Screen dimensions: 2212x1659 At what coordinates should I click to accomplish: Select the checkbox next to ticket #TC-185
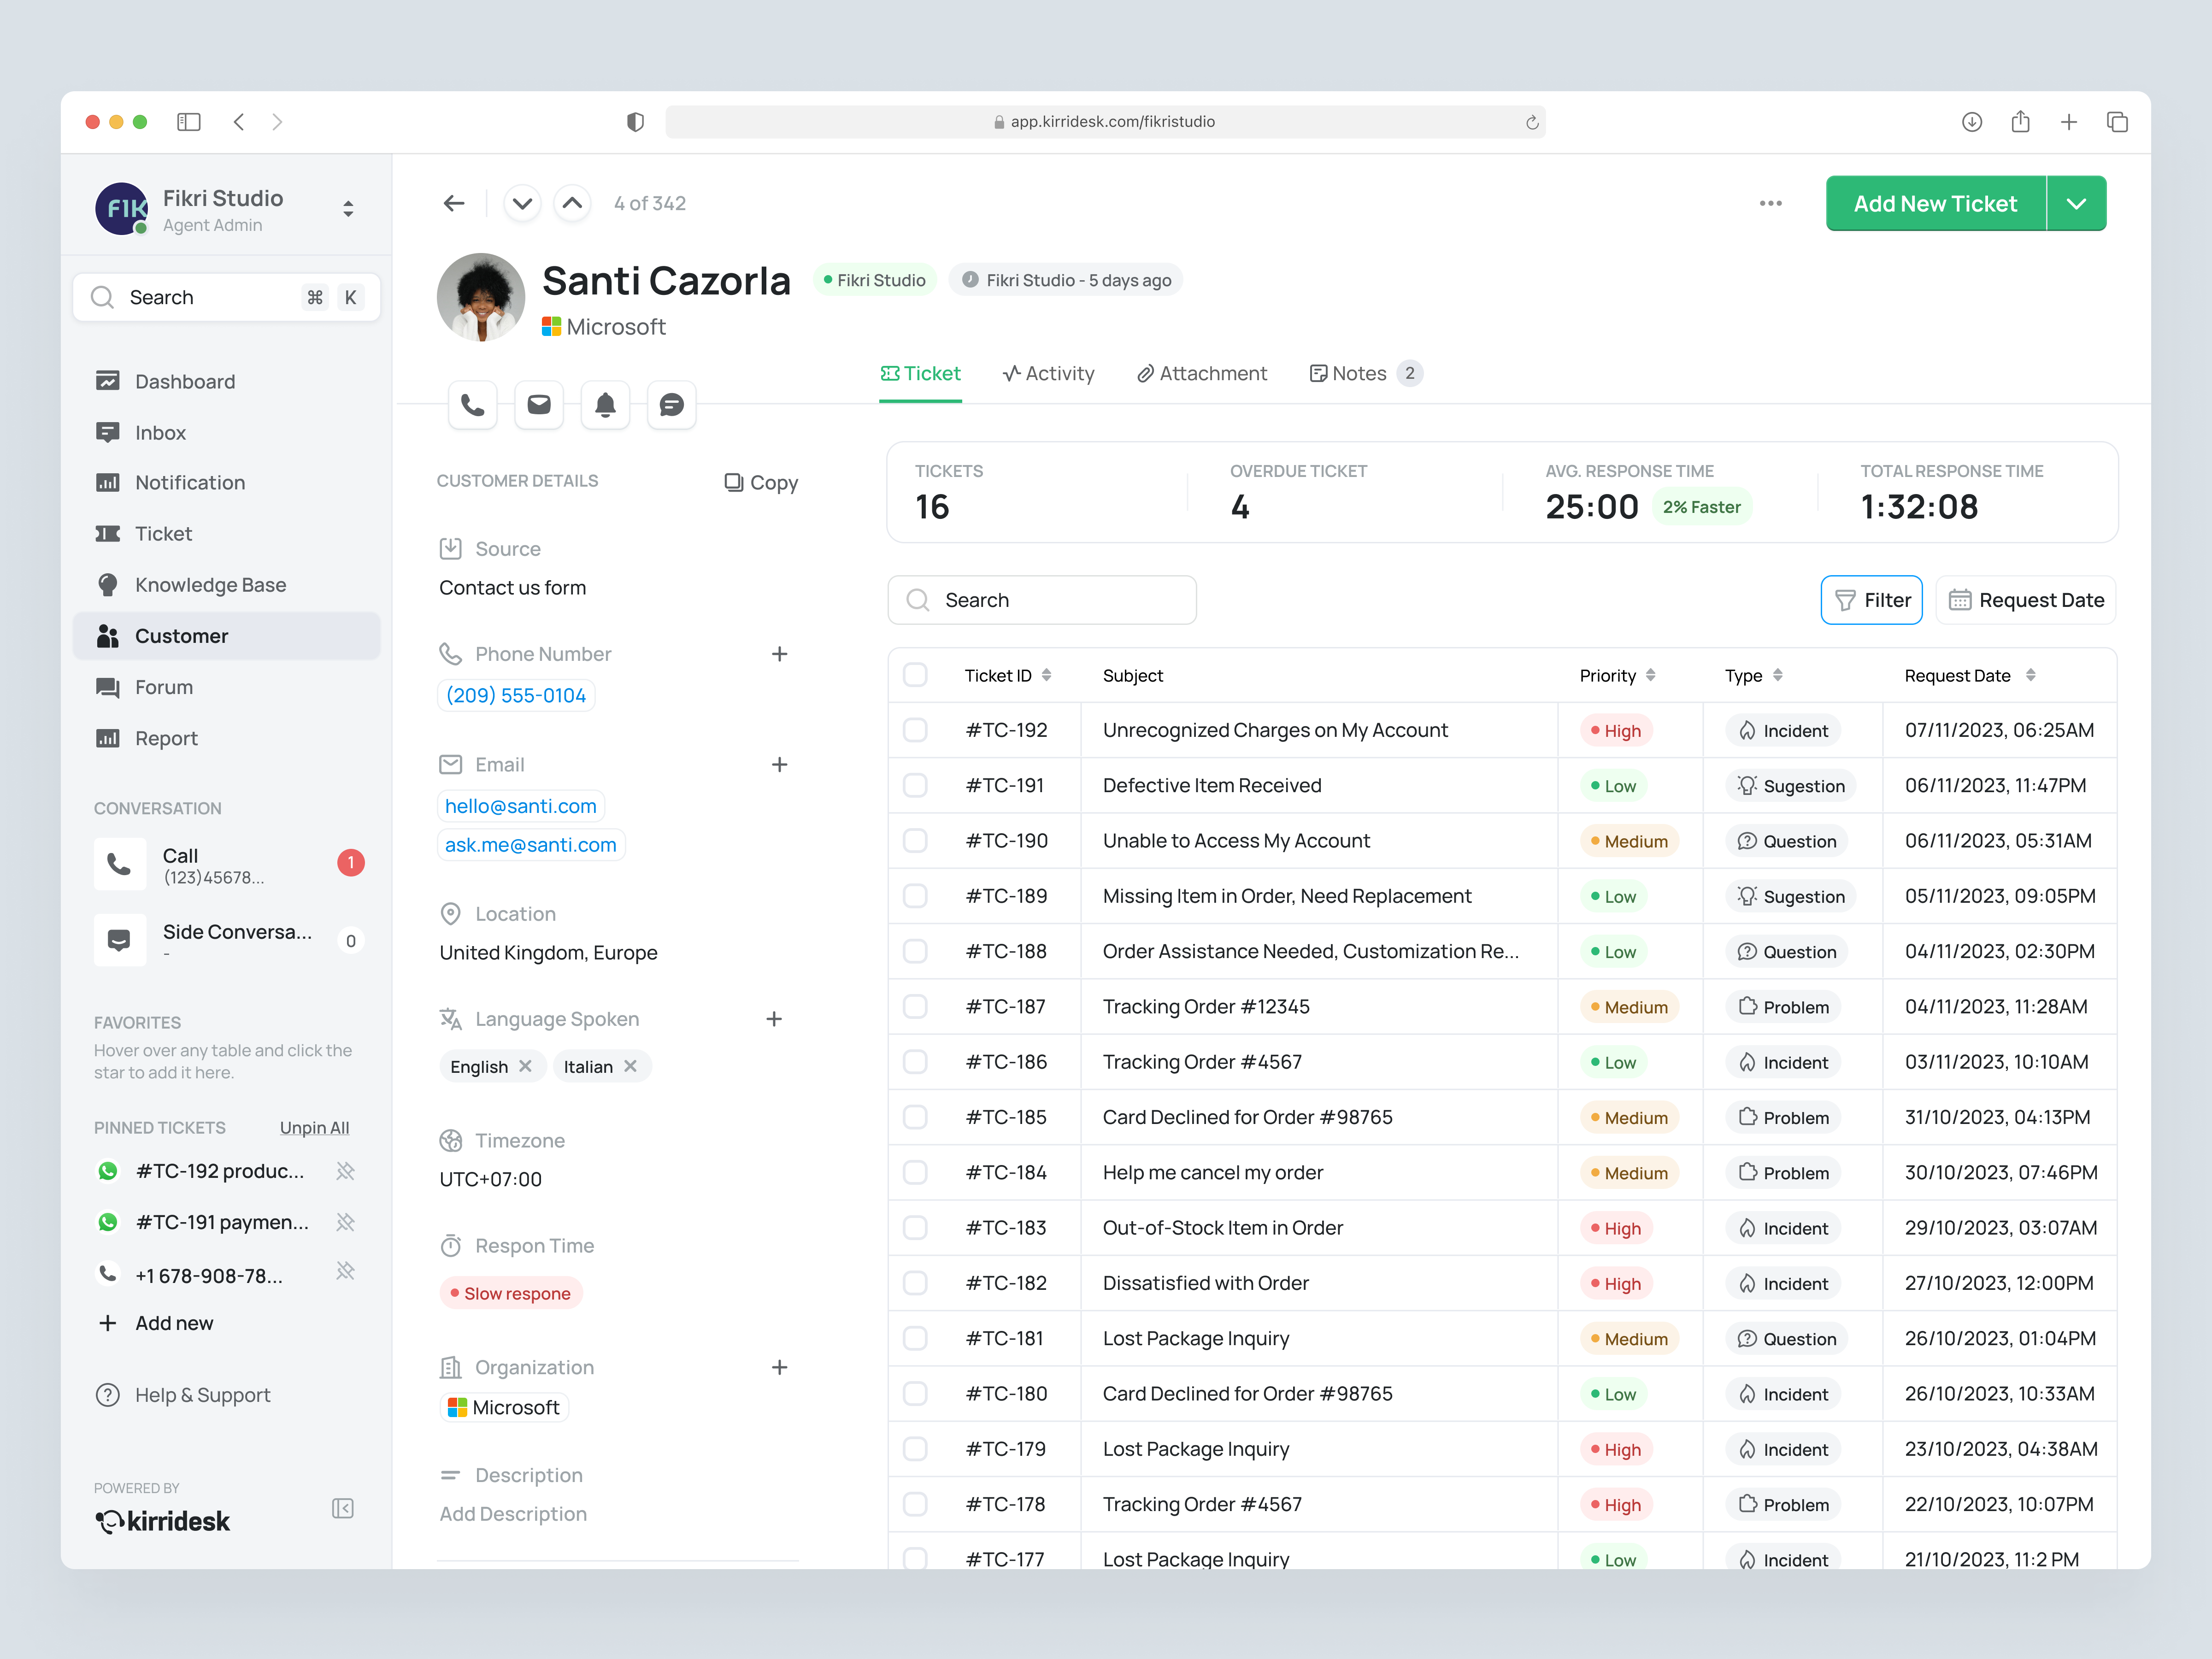pyautogui.click(x=915, y=1117)
